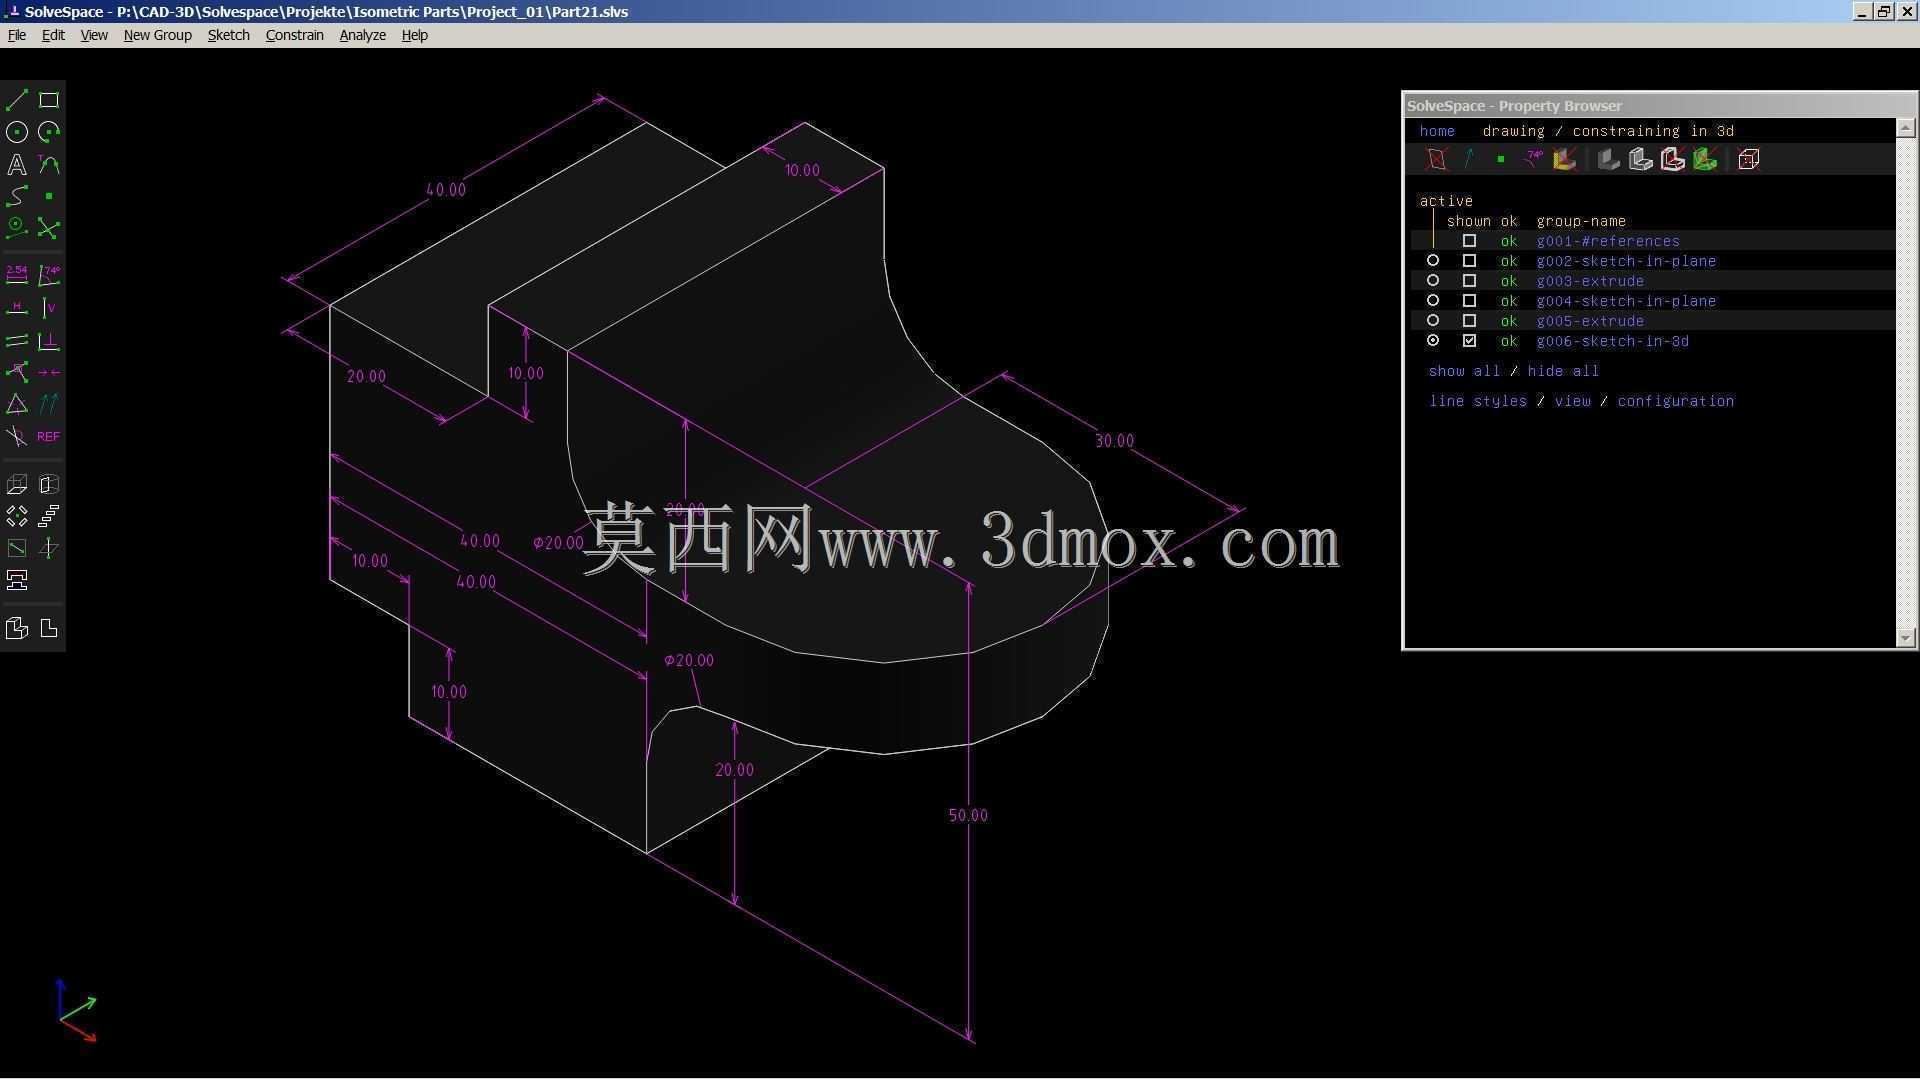1920x1080 pixels.
Task: Create a step and repeat rotating group
Action: click(x=17, y=516)
